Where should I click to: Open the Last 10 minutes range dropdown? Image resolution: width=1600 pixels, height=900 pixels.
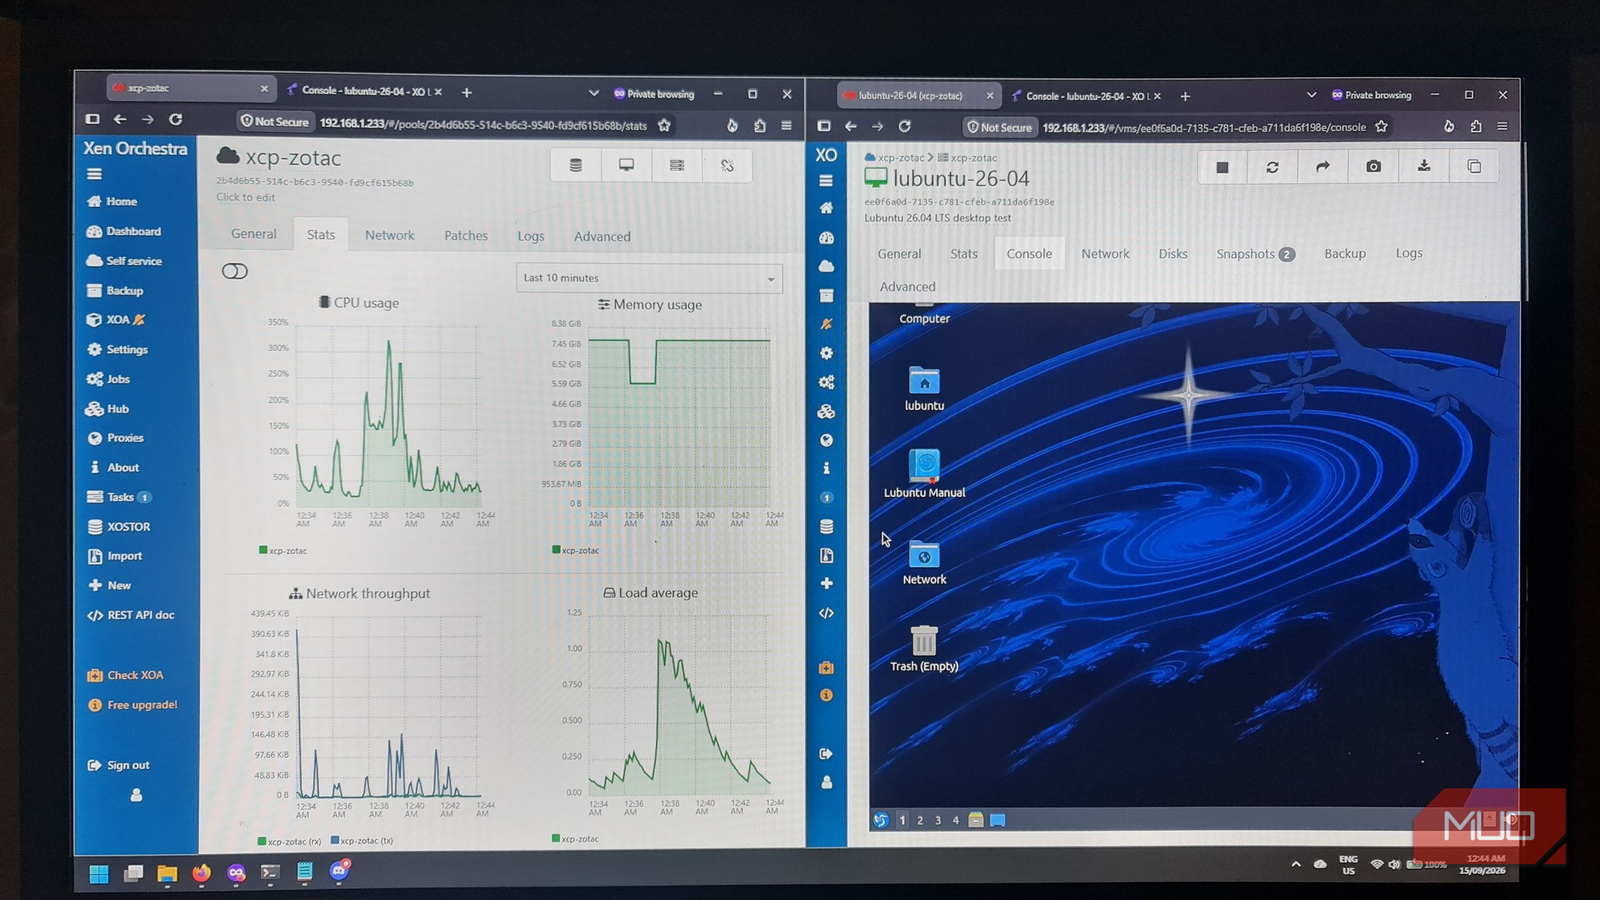pos(649,278)
